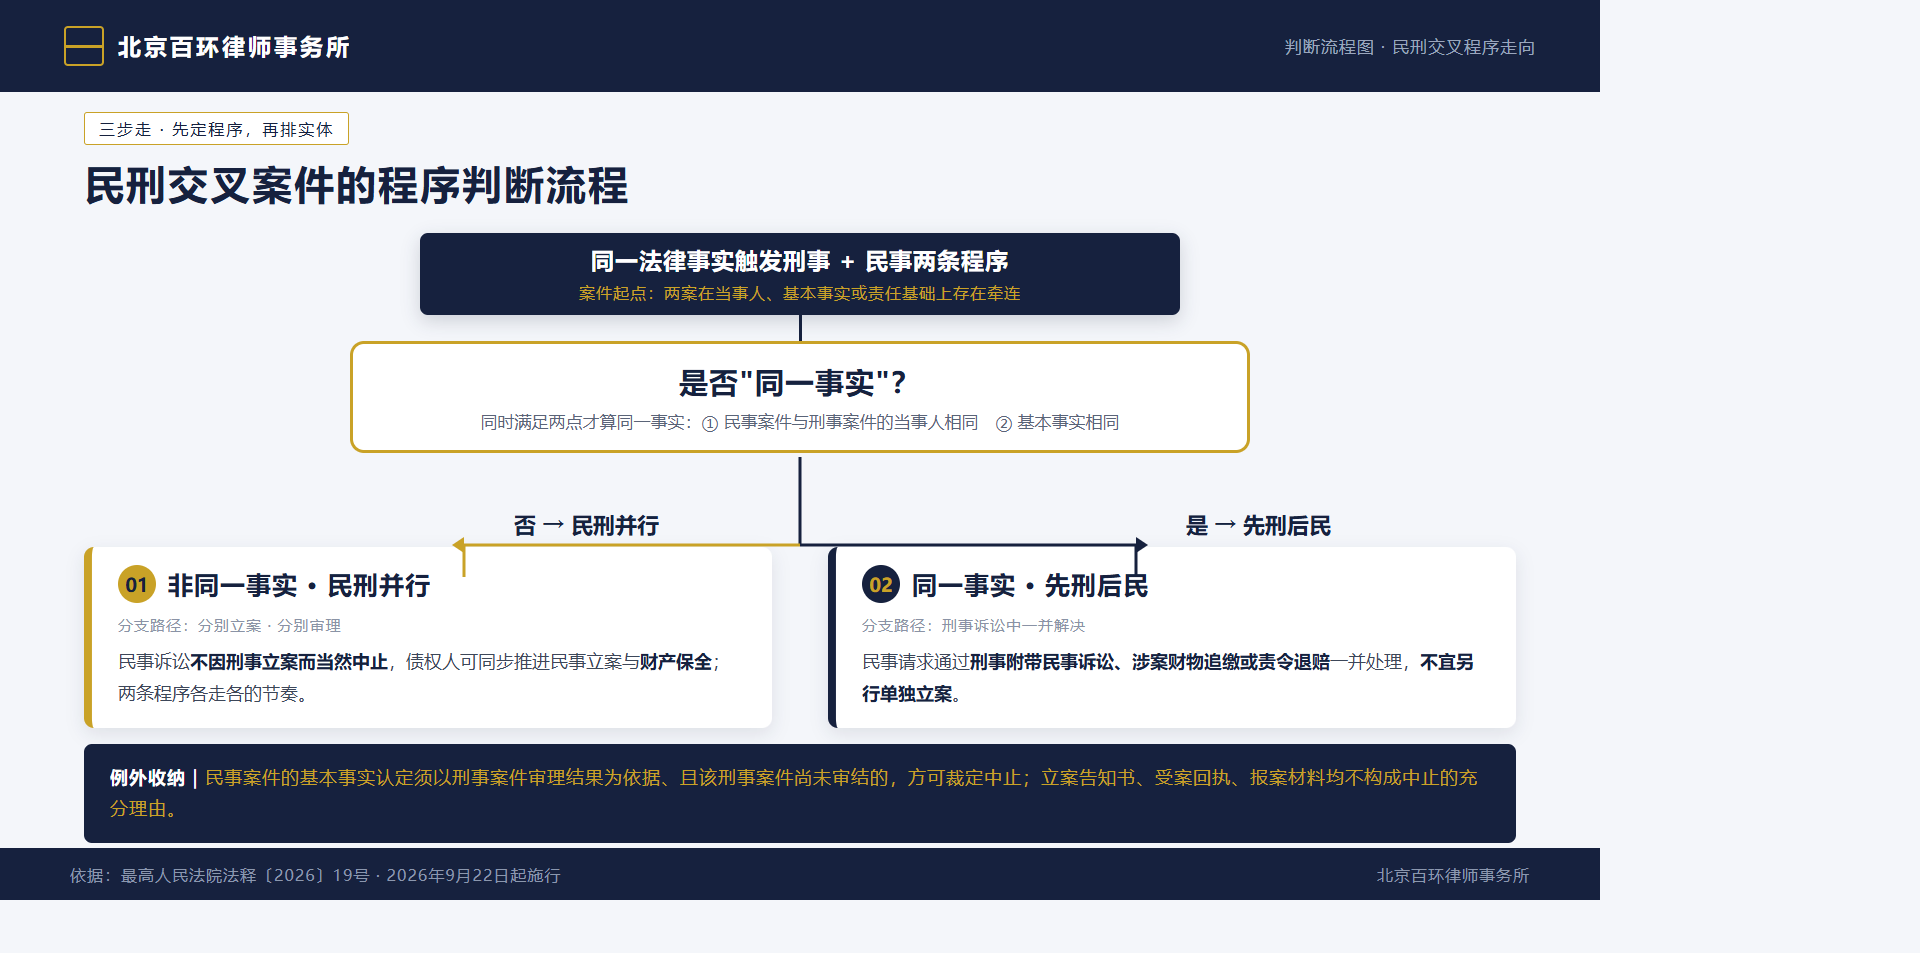Click the 不因刑事立案而当然中止 bold phrase
Viewport: 1920px width, 953px height.
289,662
